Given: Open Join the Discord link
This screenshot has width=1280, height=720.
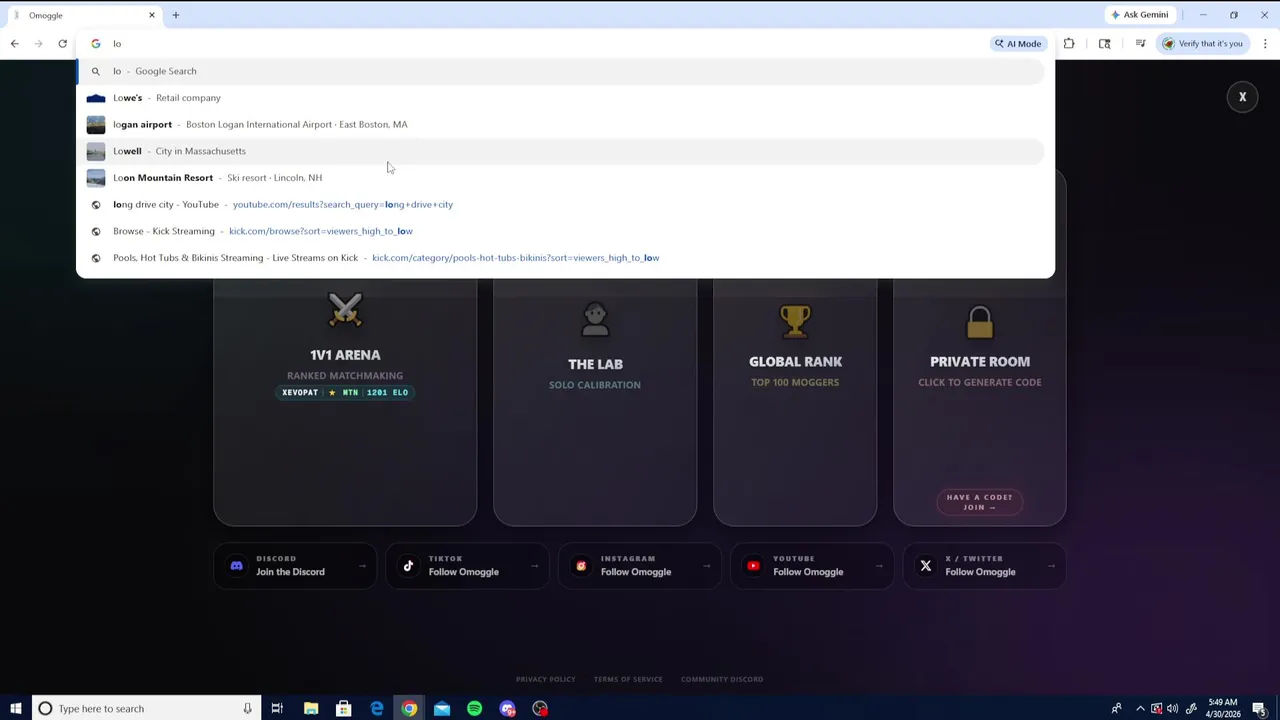Looking at the screenshot, I should tap(295, 566).
